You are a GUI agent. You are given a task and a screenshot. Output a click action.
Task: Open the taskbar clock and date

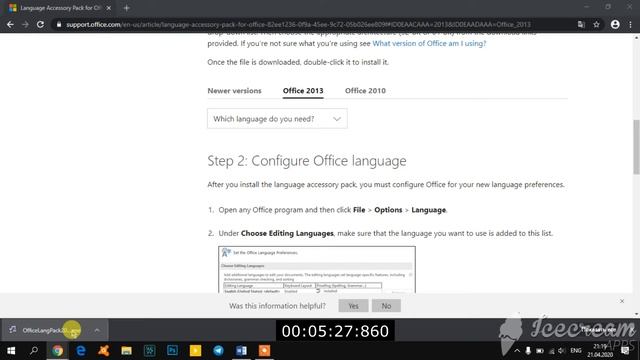pos(600,351)
